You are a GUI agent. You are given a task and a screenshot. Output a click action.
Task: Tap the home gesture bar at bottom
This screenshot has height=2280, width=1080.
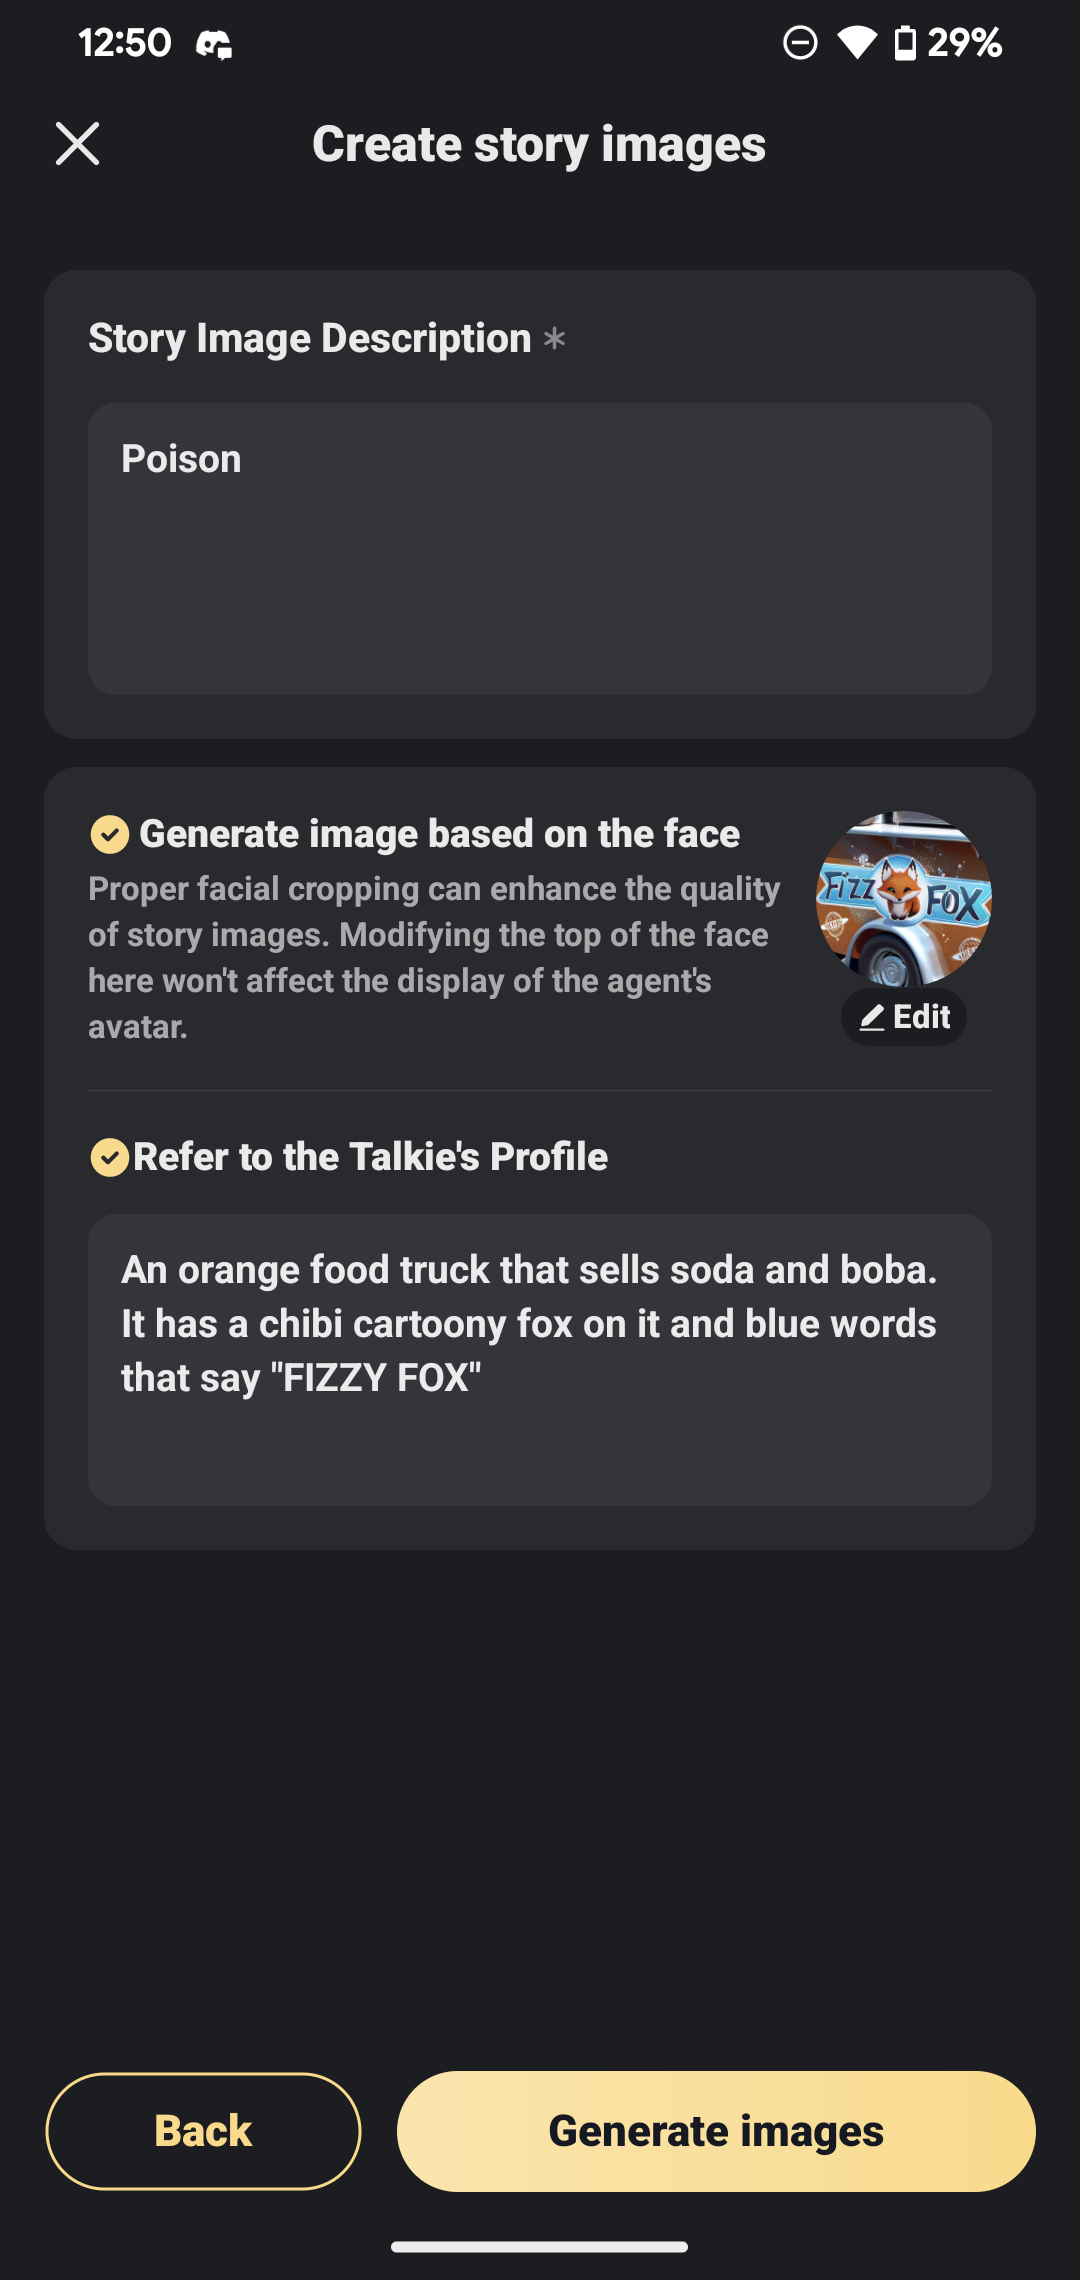[x=540, y=2247]
